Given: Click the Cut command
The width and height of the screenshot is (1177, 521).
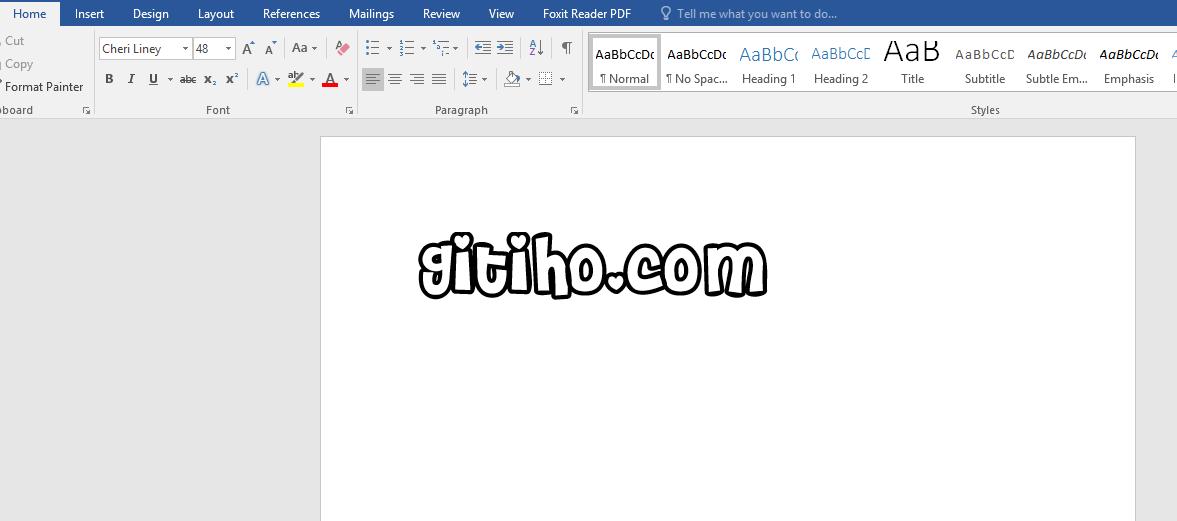Looking at the screenshot, I should [x=14, y=41].
